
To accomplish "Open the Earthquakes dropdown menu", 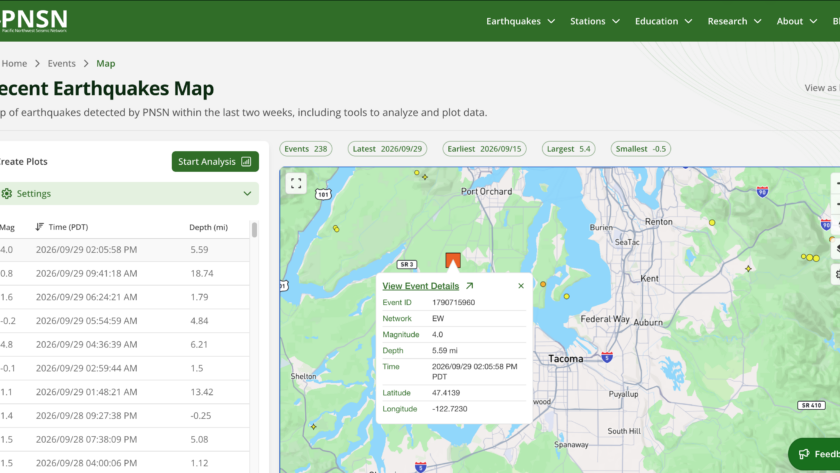I will tap(520, 21).
